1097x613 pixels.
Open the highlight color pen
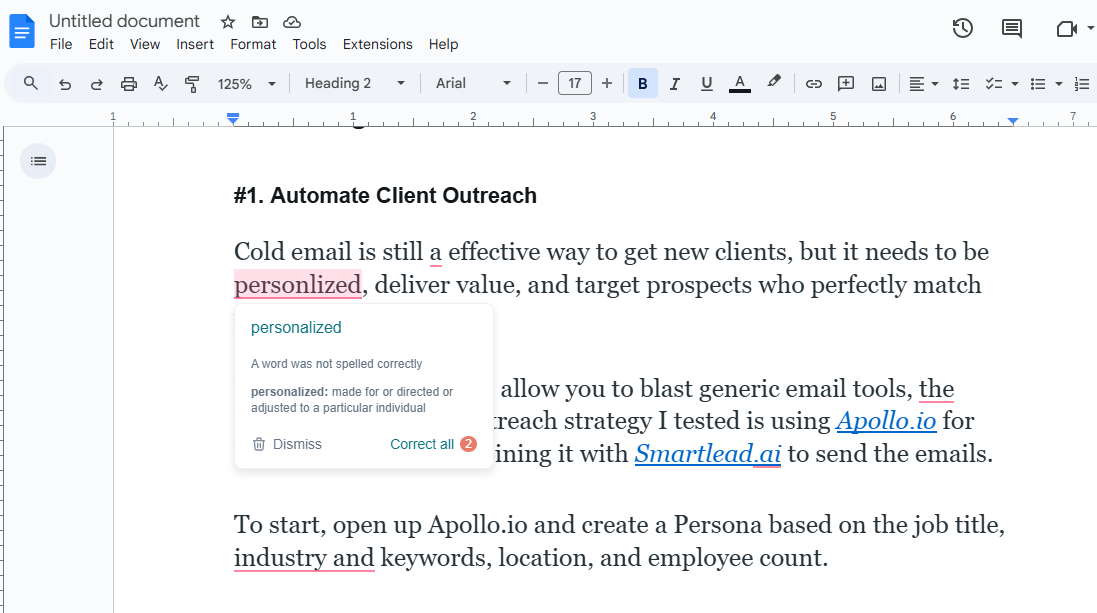[x=773, y=83]
